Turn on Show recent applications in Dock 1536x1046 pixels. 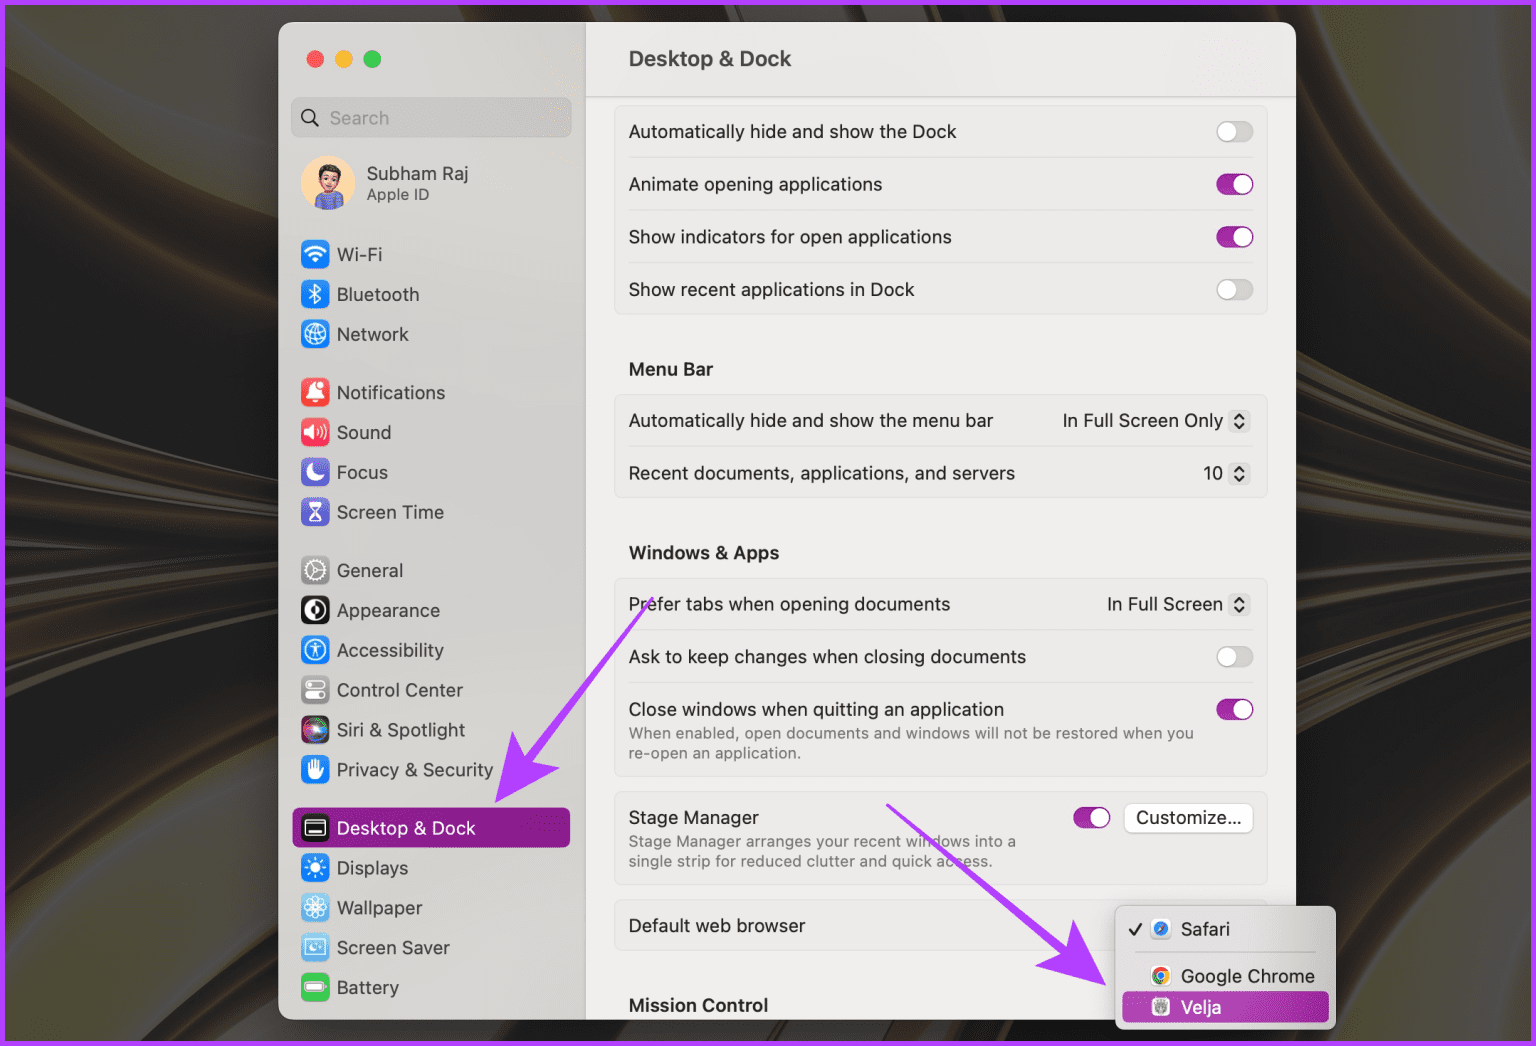(x=1233, y=289)
